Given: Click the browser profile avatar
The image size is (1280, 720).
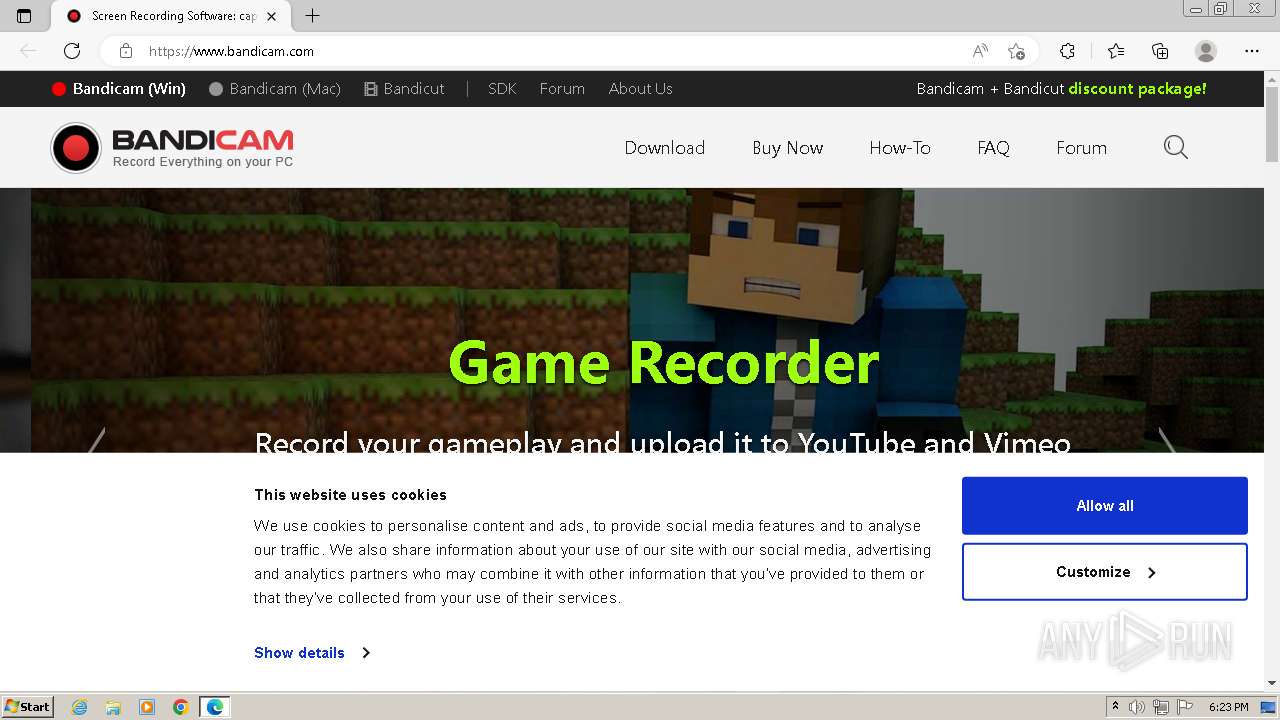Looking at the screenshot, I should [x=1206, y=51].
